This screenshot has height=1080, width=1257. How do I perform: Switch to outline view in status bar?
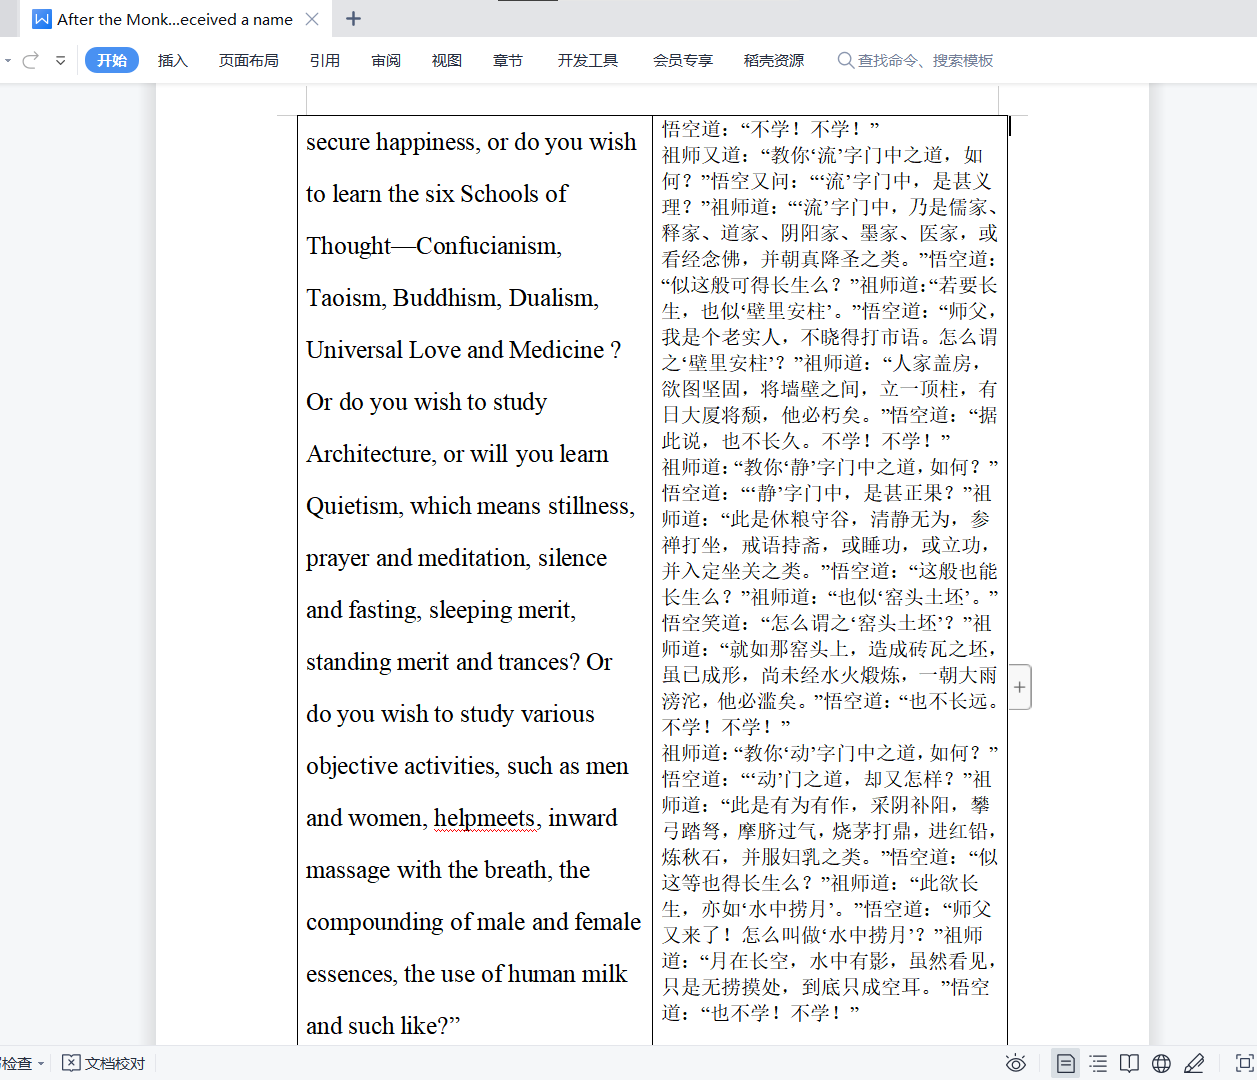pos(1098,1063)
